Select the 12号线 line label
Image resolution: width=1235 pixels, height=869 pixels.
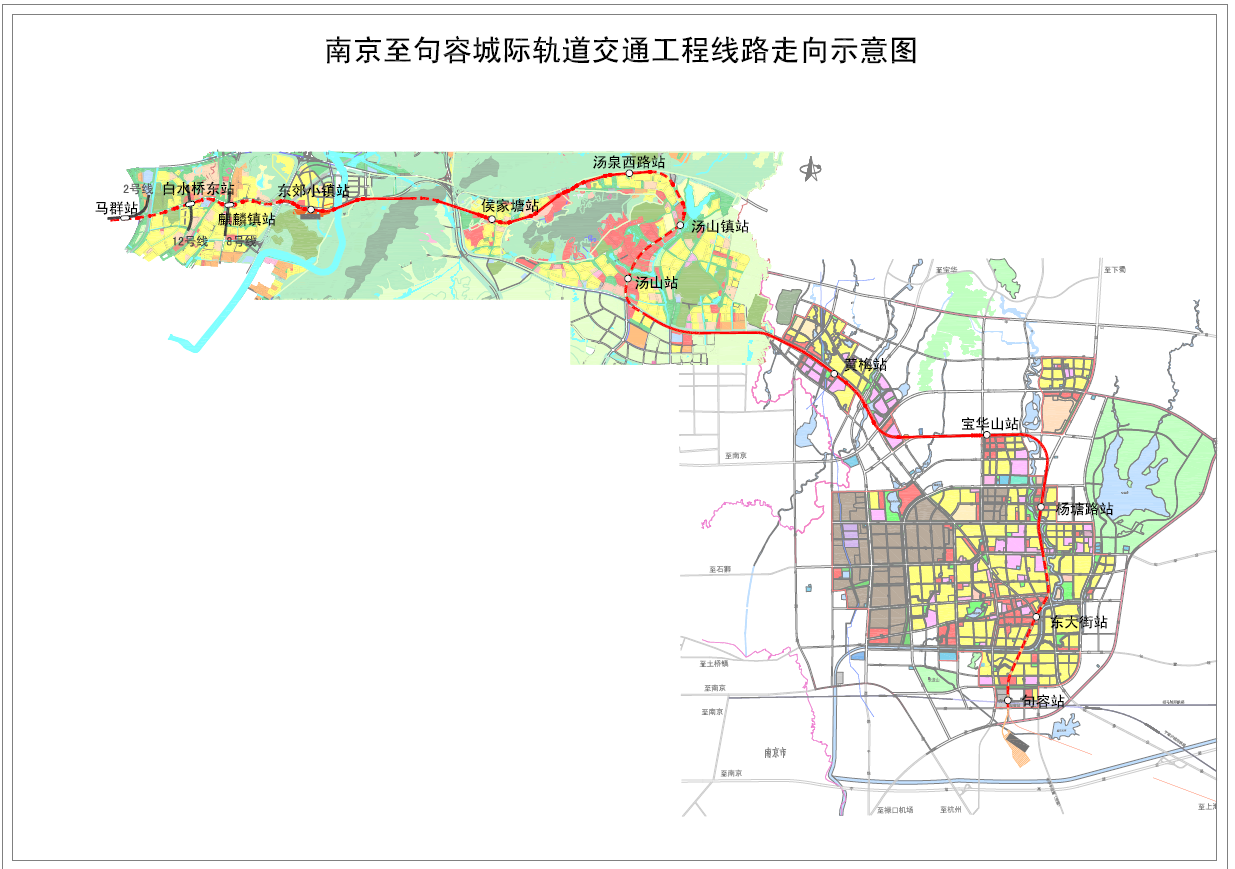coord(191,241)
